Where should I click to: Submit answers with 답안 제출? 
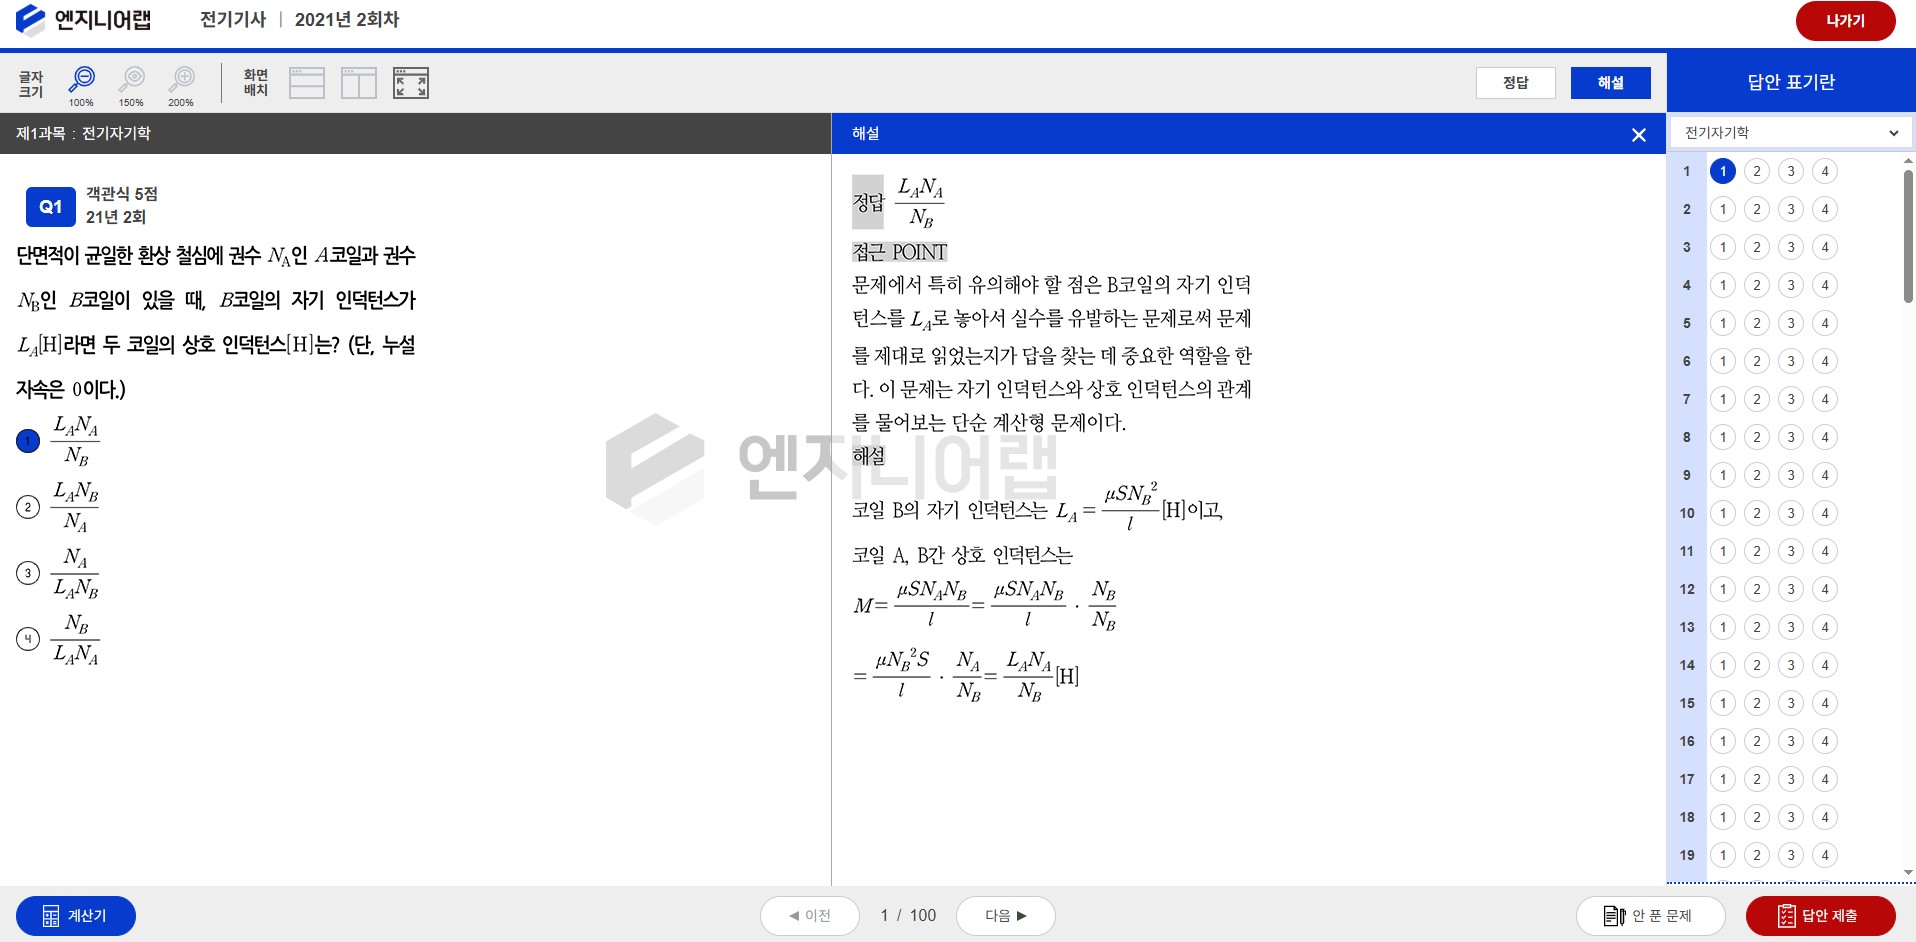point(1820,916)
